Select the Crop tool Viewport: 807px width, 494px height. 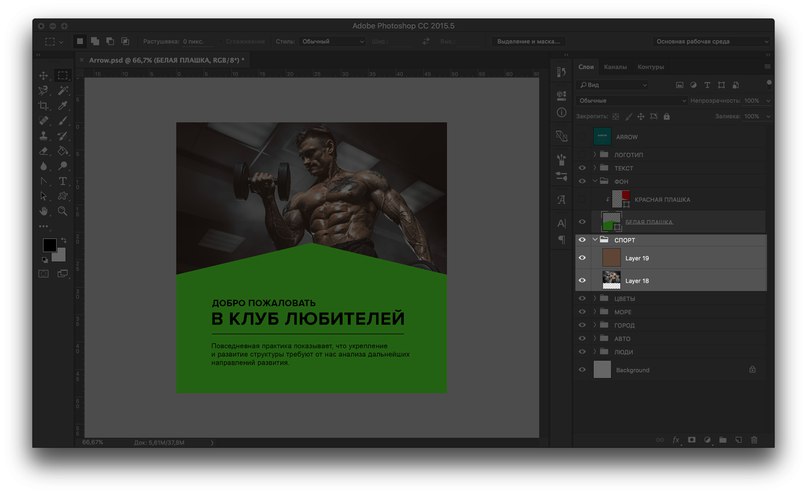click(x=44, y=105)
